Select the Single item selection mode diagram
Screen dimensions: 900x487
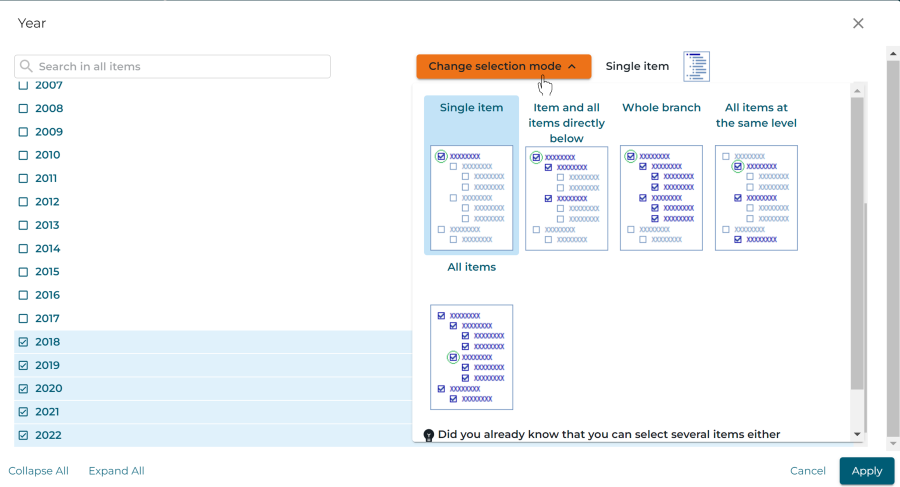471,198
